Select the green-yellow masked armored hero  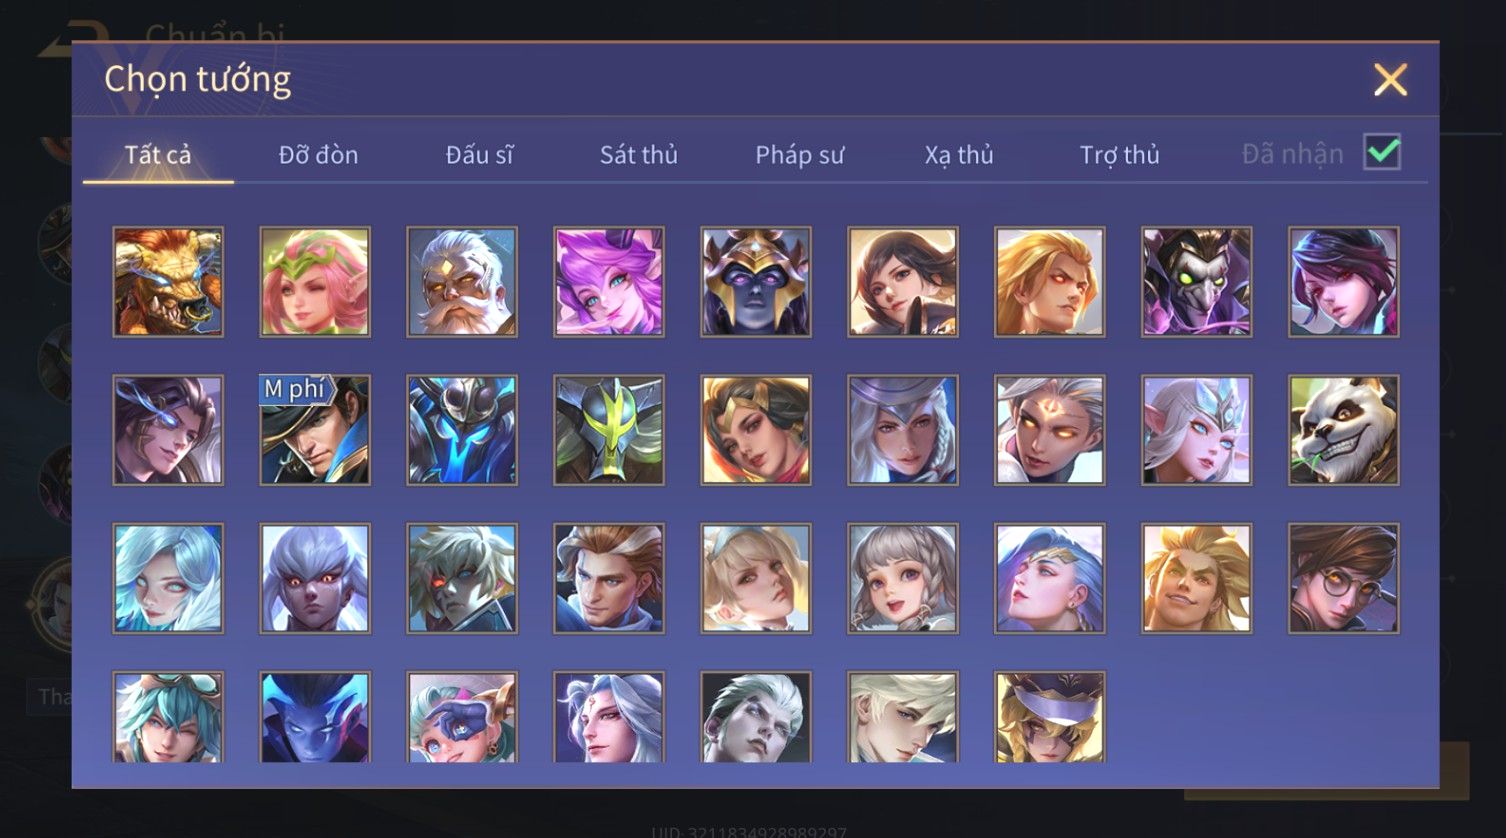609,430
